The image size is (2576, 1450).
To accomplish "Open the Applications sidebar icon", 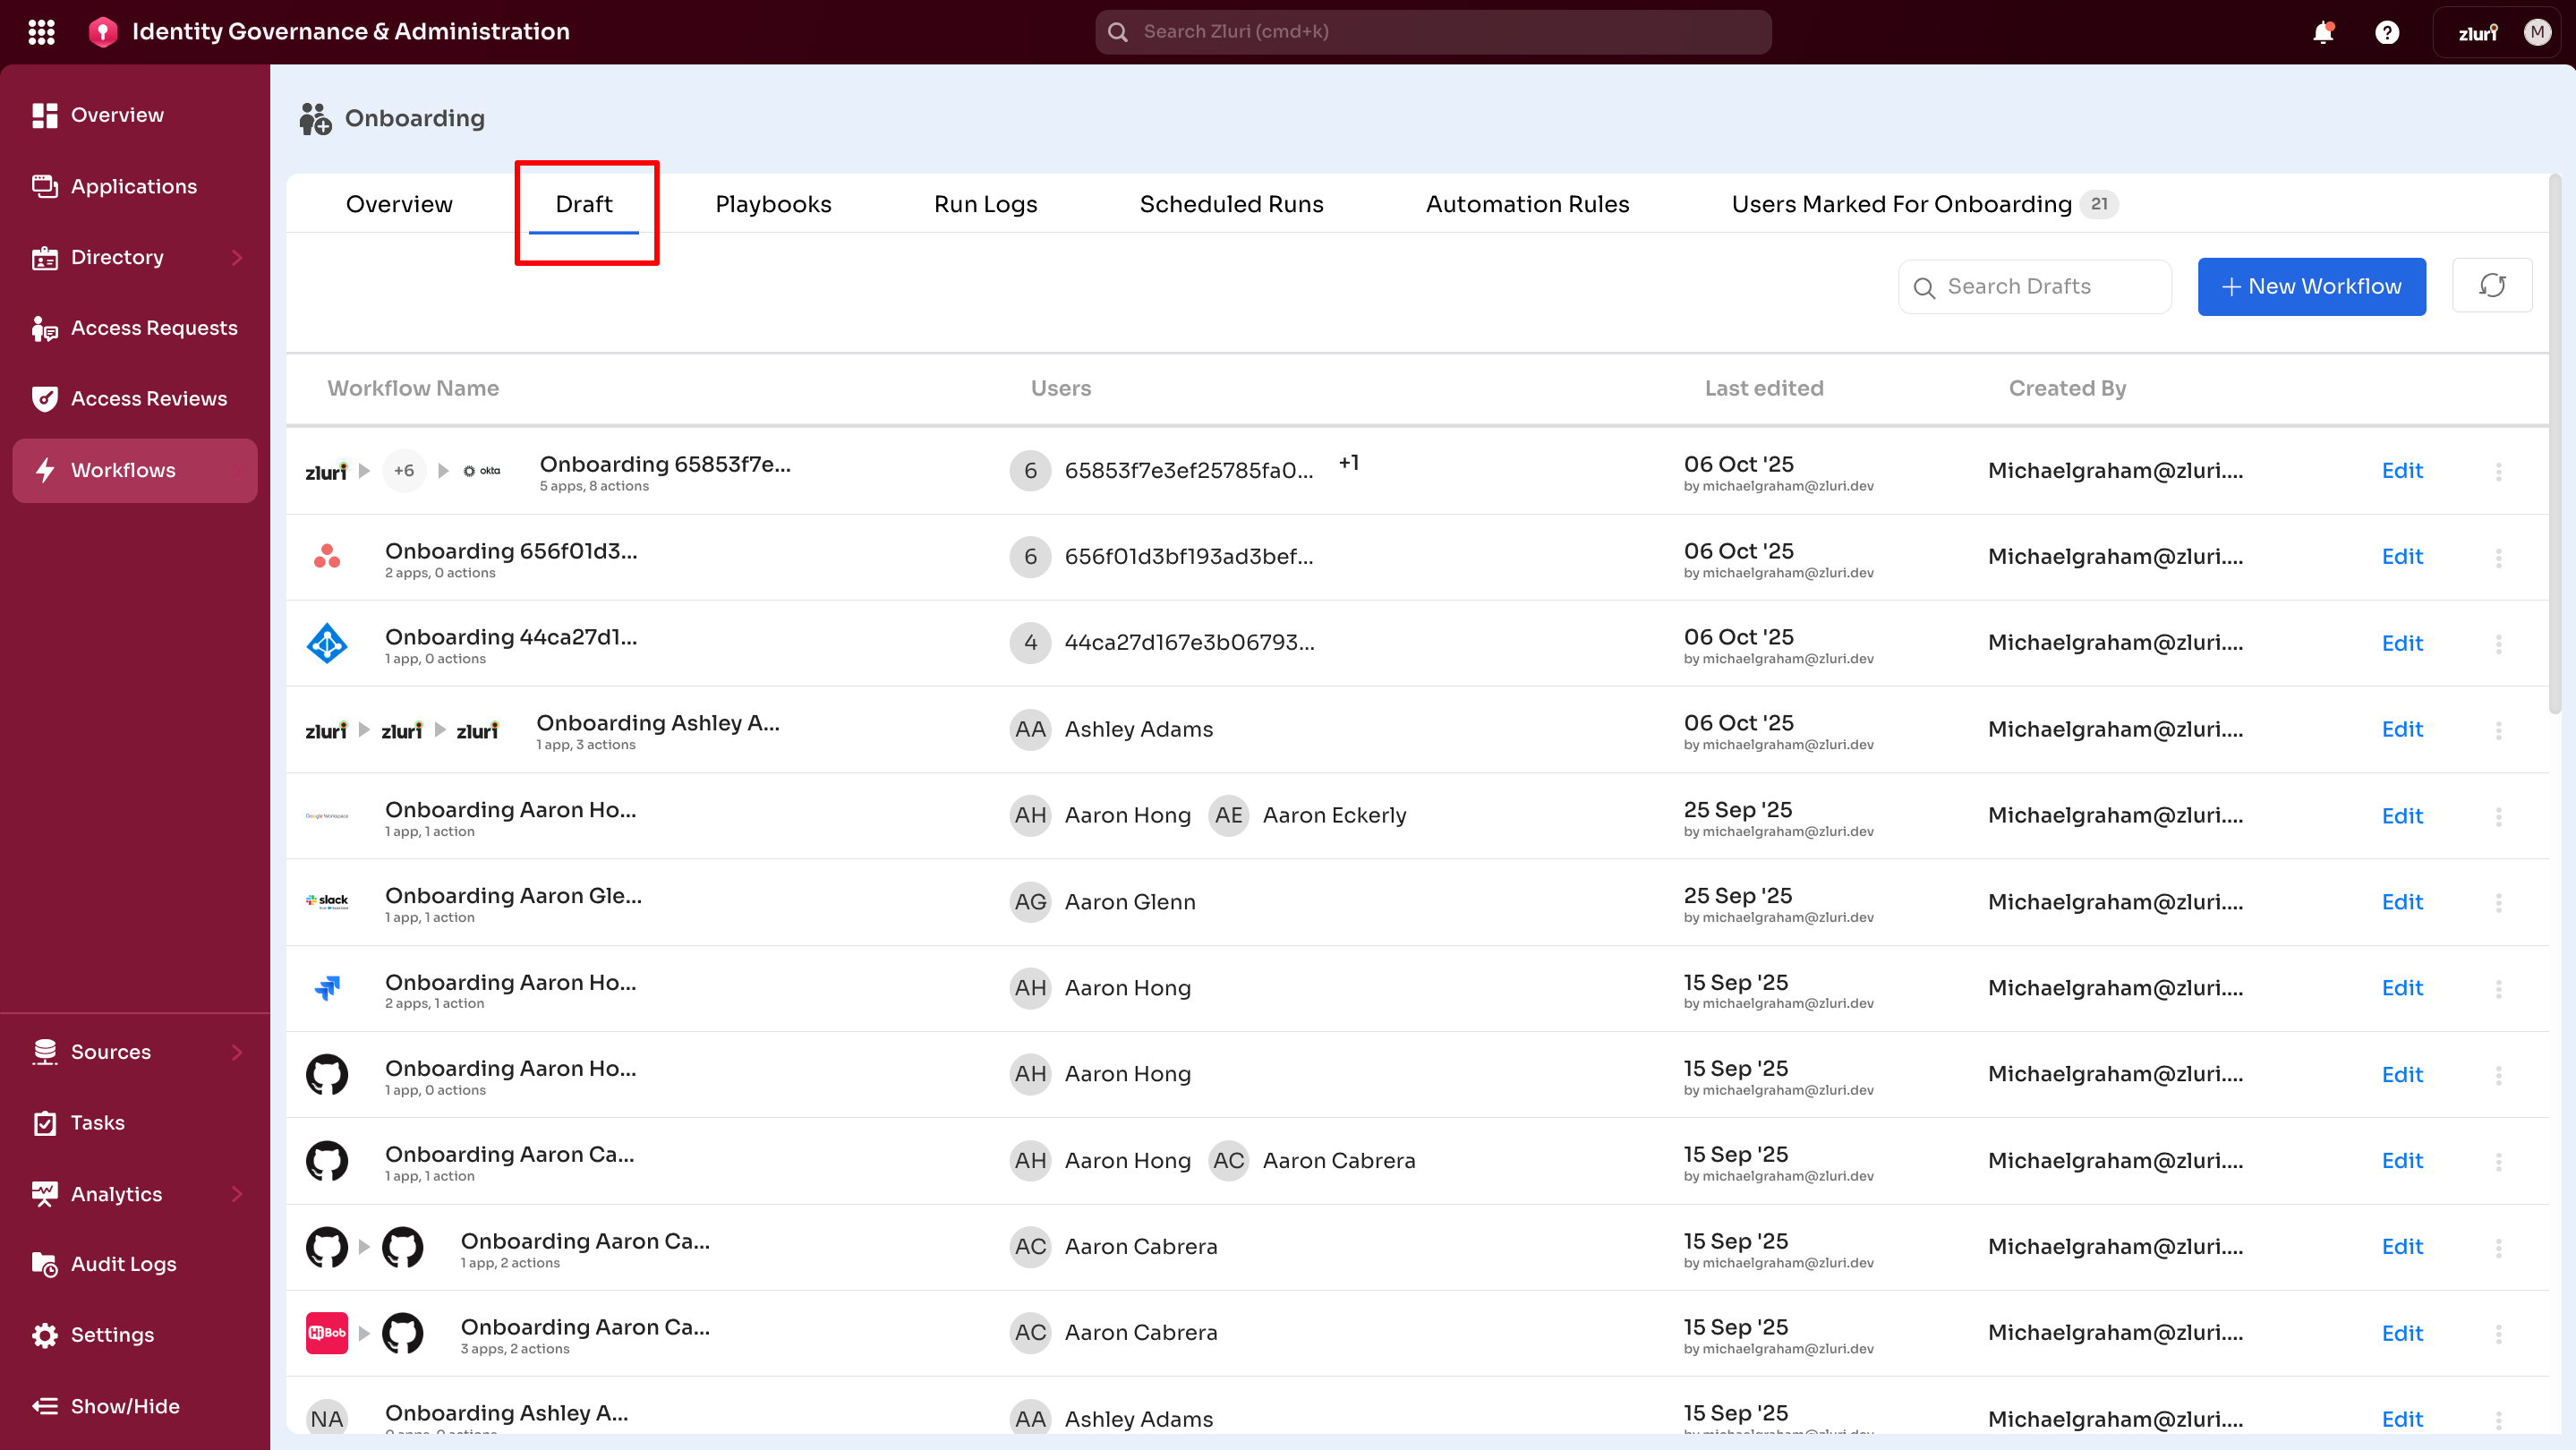I will 44,187.
